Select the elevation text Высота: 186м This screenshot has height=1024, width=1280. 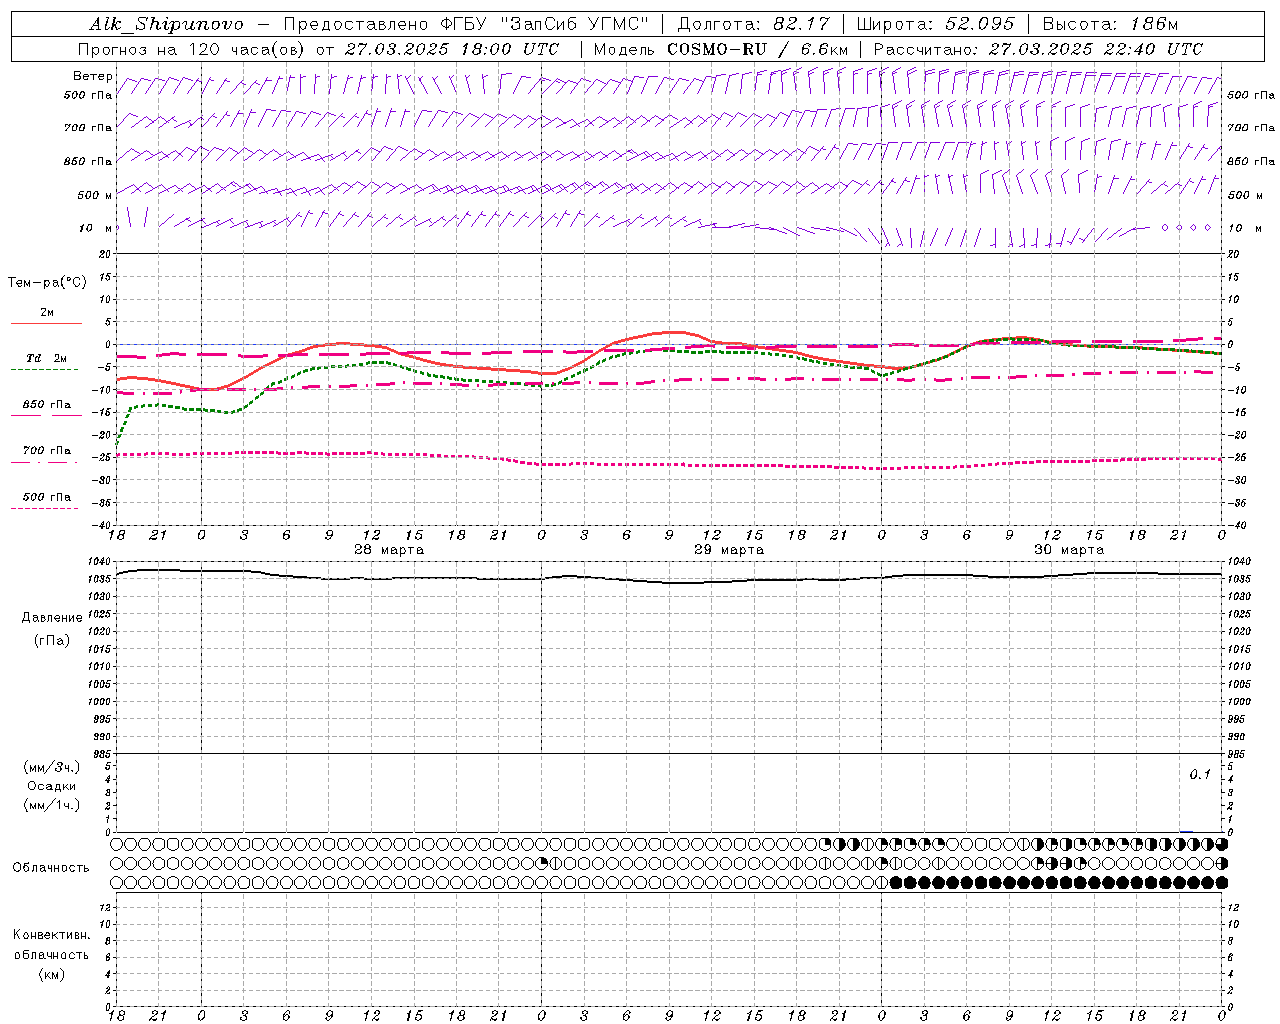click(x=1110, y=24)
